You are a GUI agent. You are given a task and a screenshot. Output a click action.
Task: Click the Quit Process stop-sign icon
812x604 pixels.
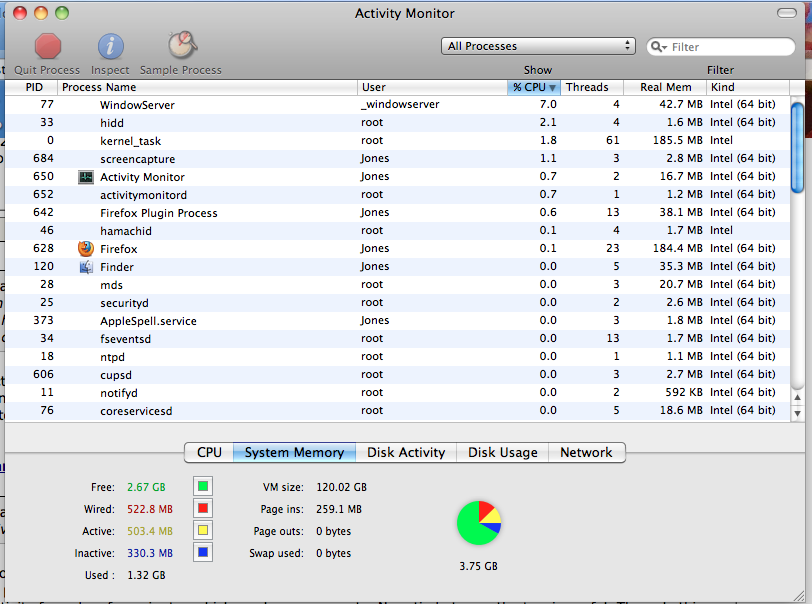tap(48, 46)
